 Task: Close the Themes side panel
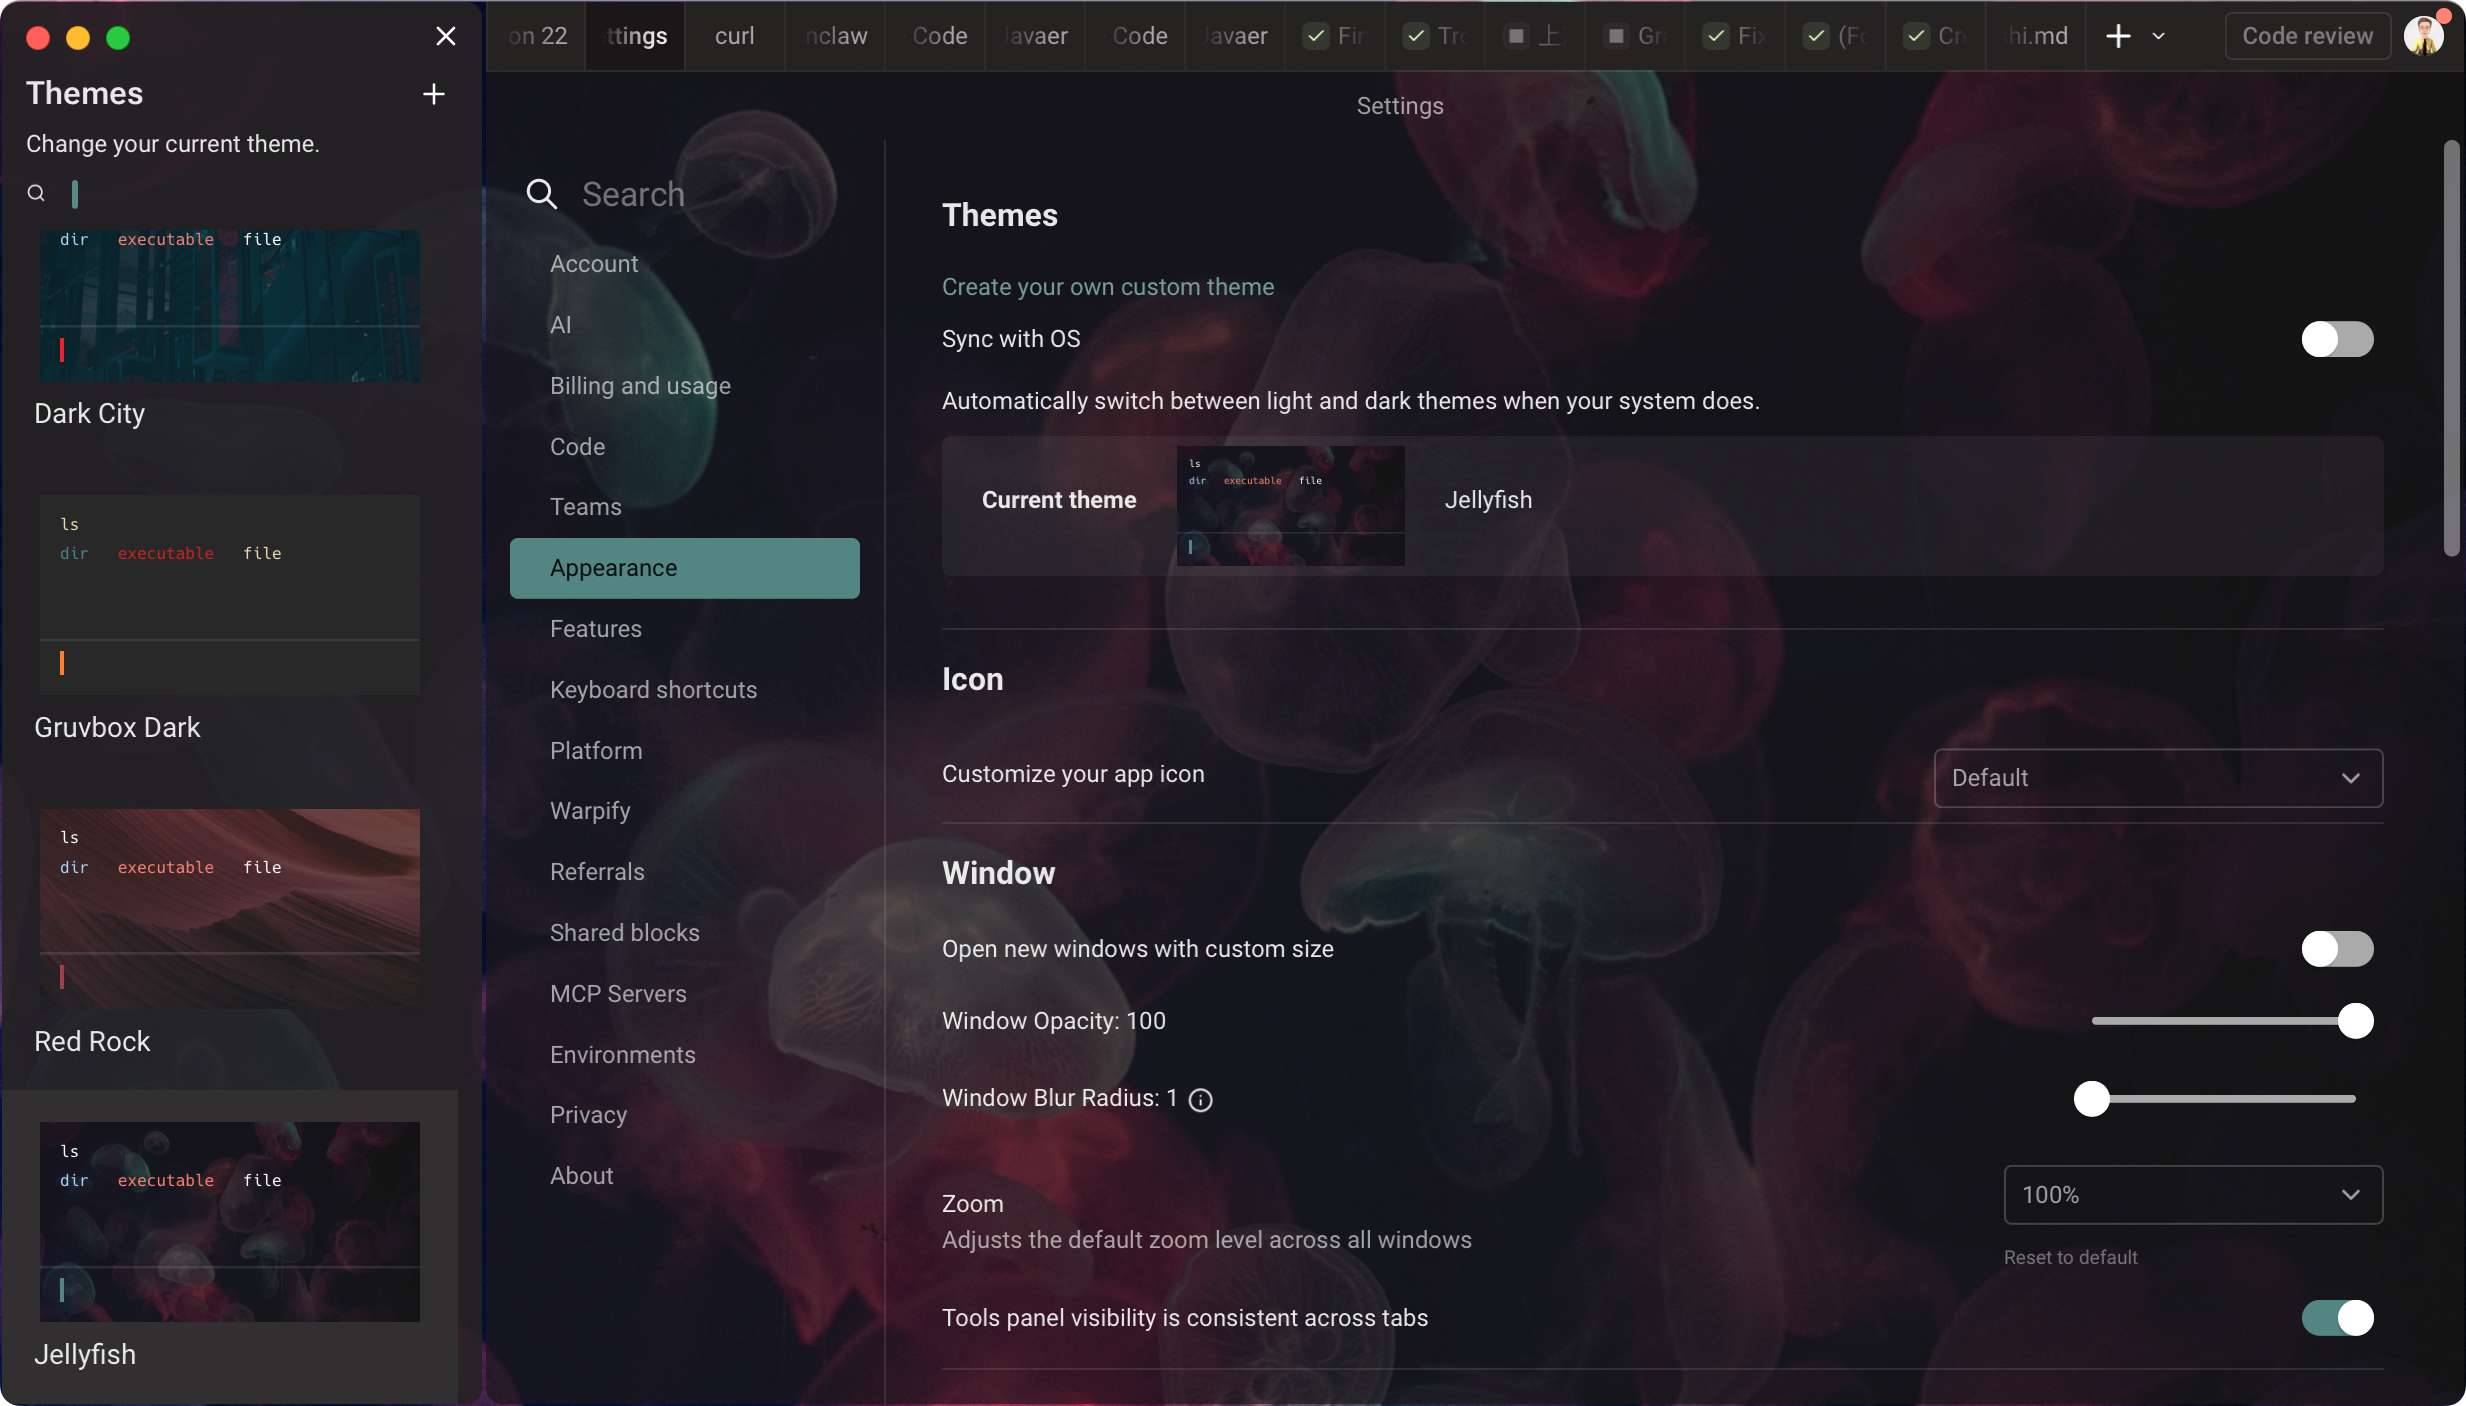click(446, 37)
